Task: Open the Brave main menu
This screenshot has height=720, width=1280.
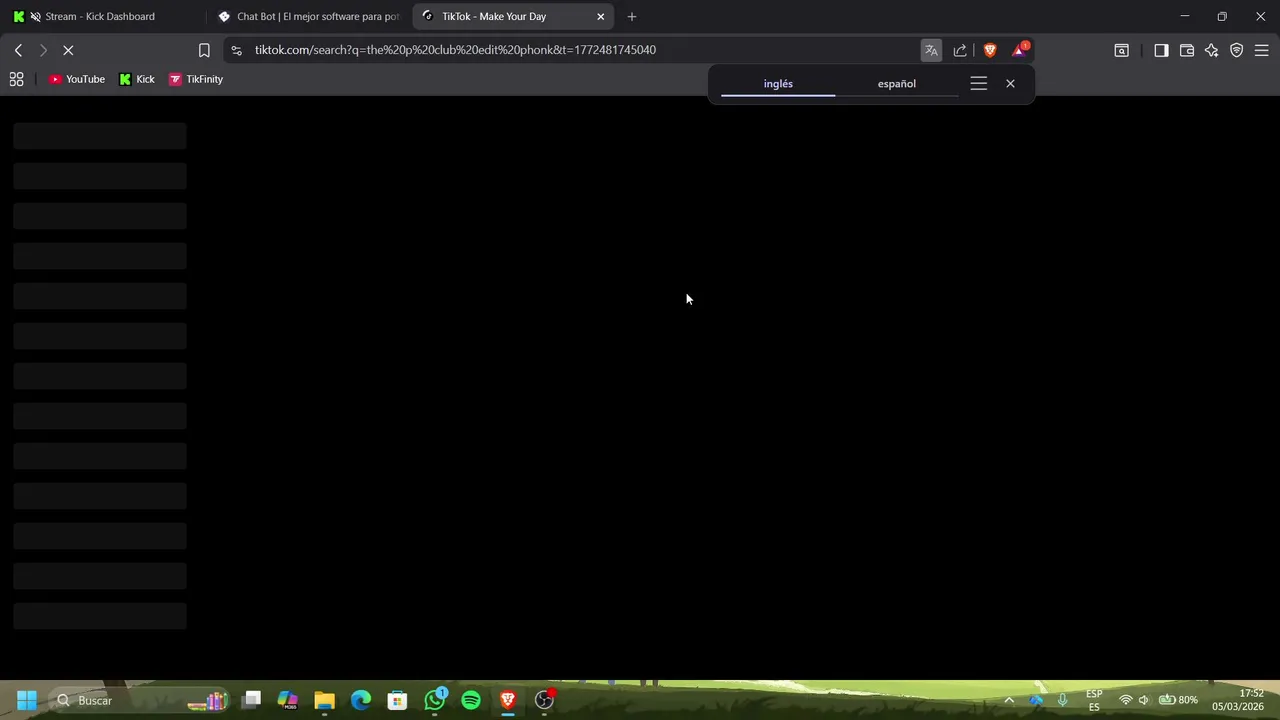Action: [1262, 50]
